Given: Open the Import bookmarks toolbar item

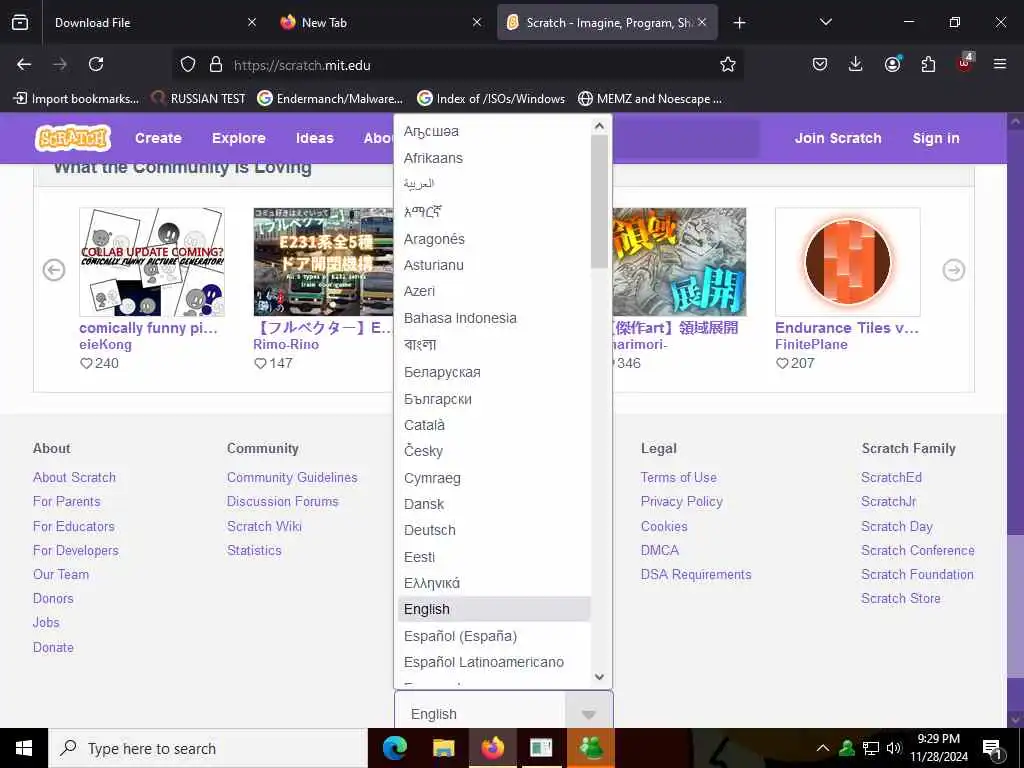Looking at the screenshot, I should (76, 99).
